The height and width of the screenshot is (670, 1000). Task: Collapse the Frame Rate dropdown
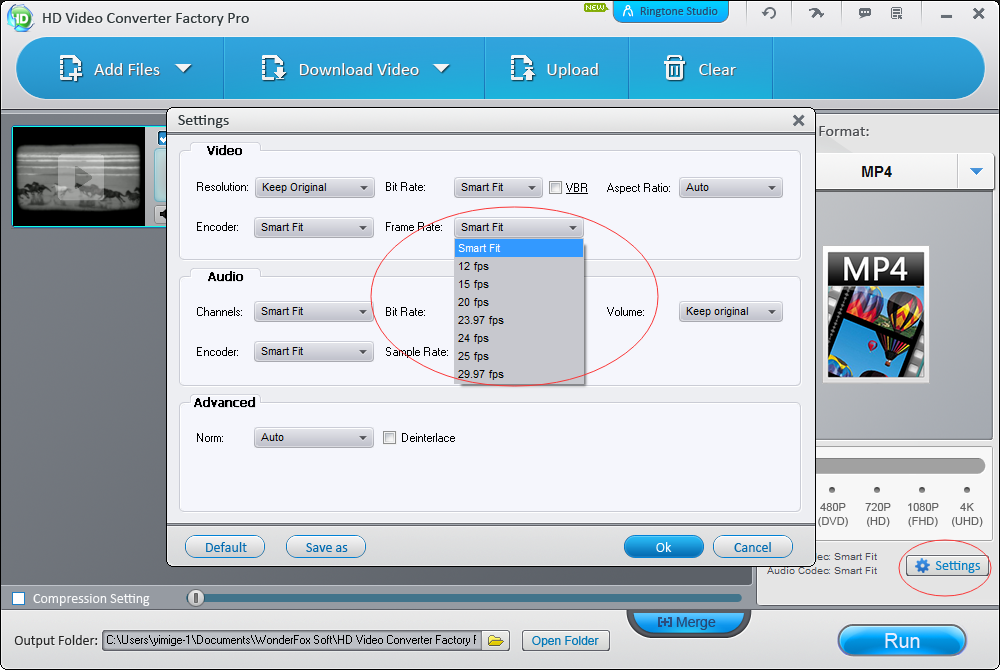tap(518, 228)
